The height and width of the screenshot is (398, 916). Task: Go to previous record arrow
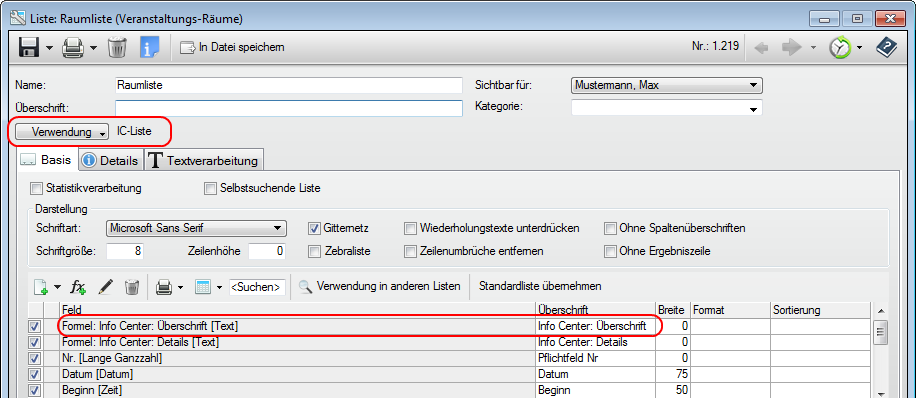(762, 48)
